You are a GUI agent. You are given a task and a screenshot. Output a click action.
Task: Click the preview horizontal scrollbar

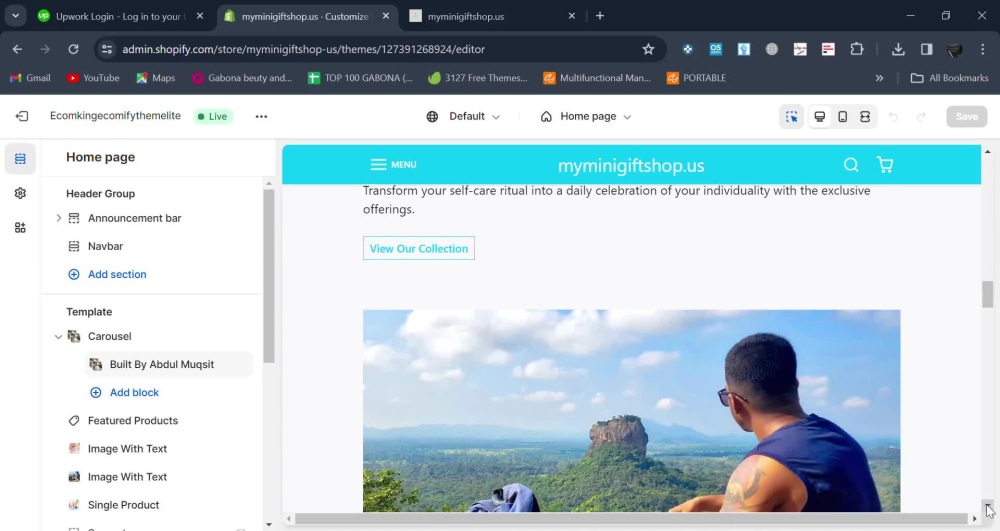coord(631,519)
